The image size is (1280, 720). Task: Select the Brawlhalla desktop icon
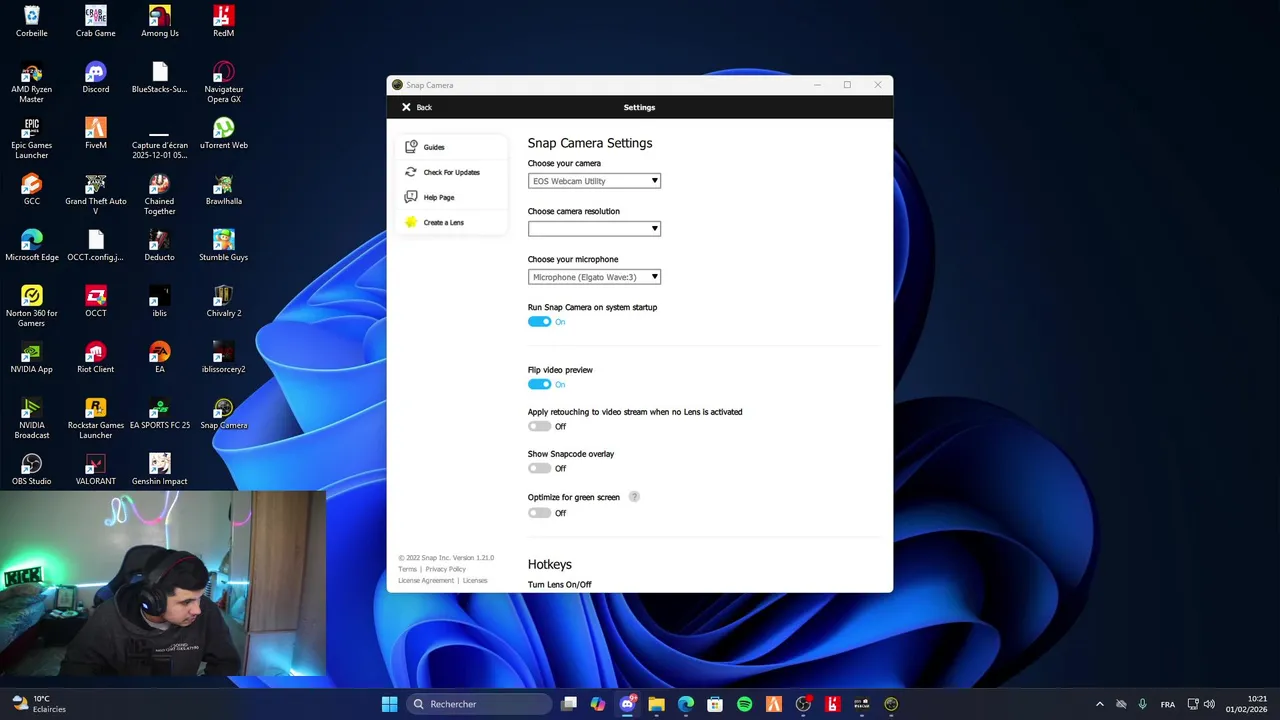click(224, 190)
